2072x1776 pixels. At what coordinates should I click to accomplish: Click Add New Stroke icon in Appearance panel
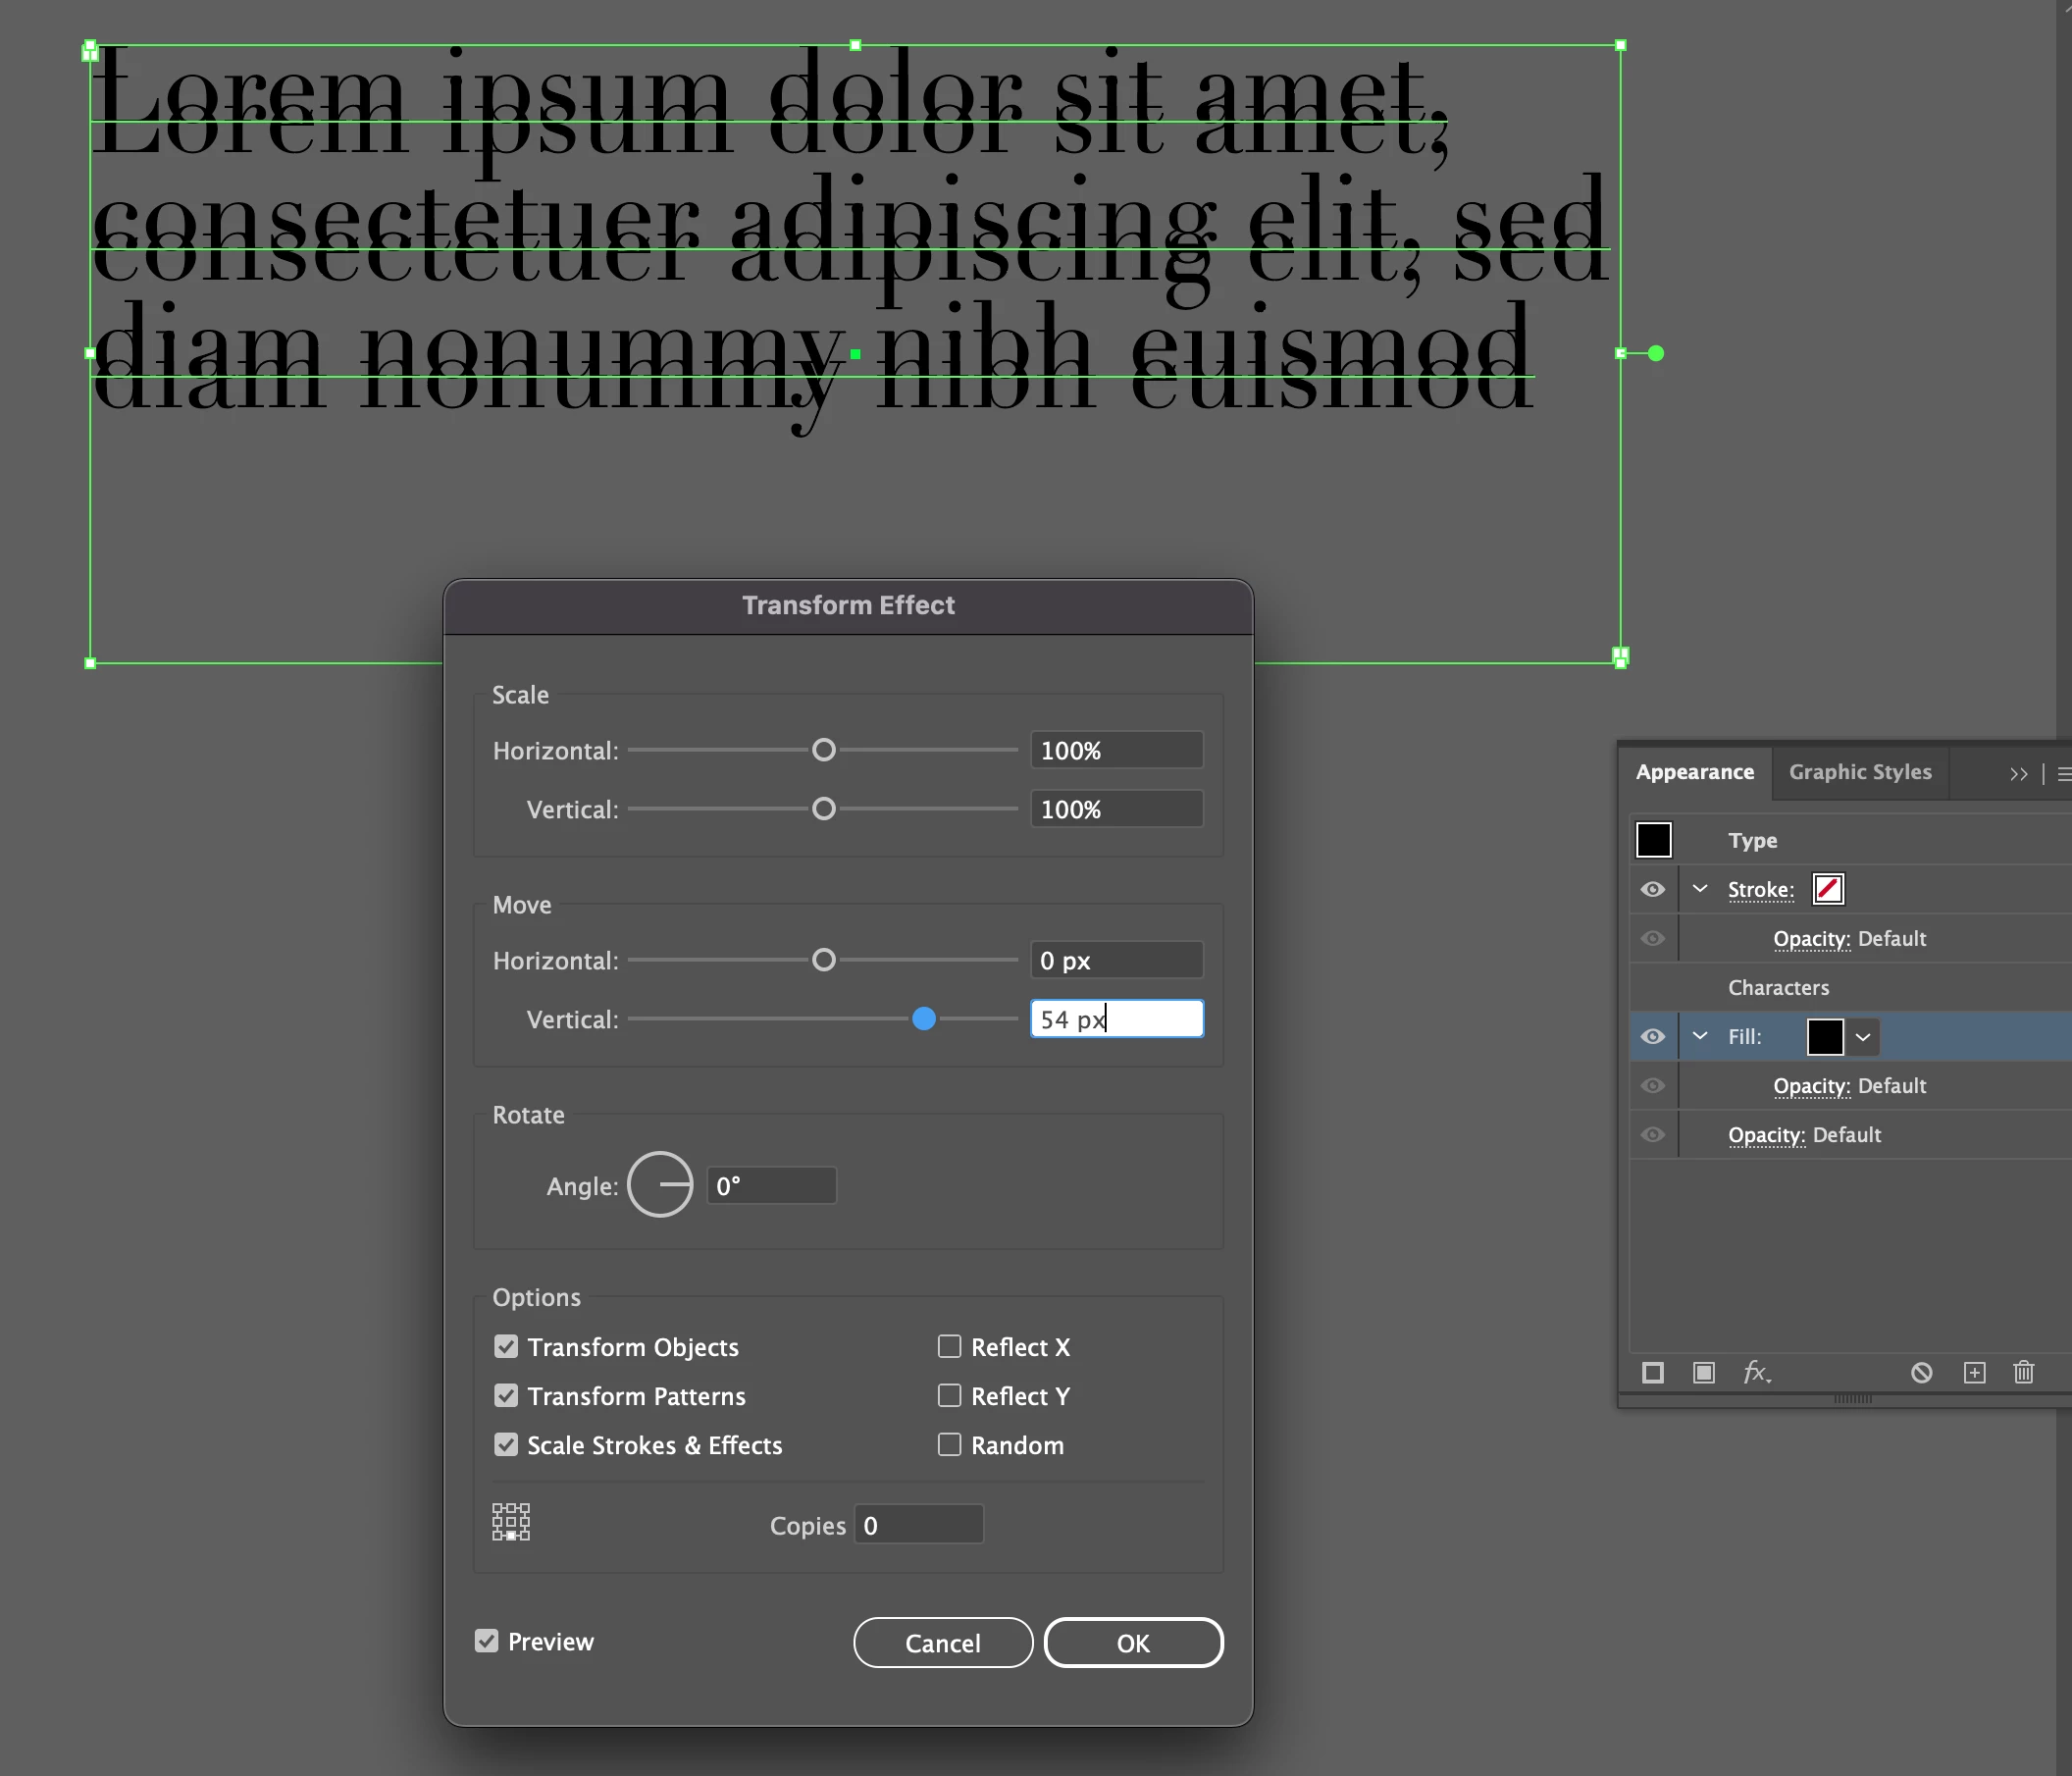click(1653, 1373)
